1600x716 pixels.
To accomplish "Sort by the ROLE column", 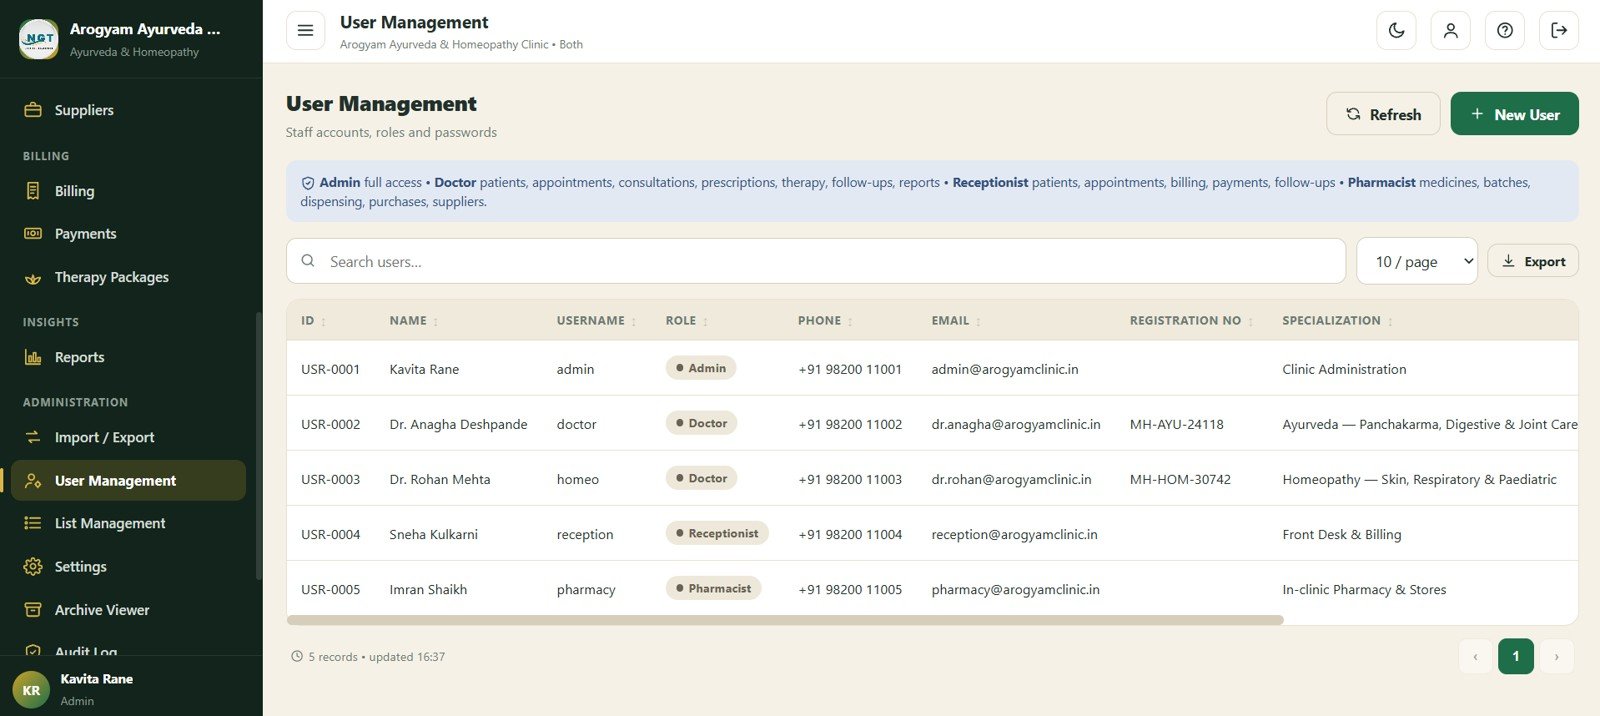I will (x=686, y=321).
